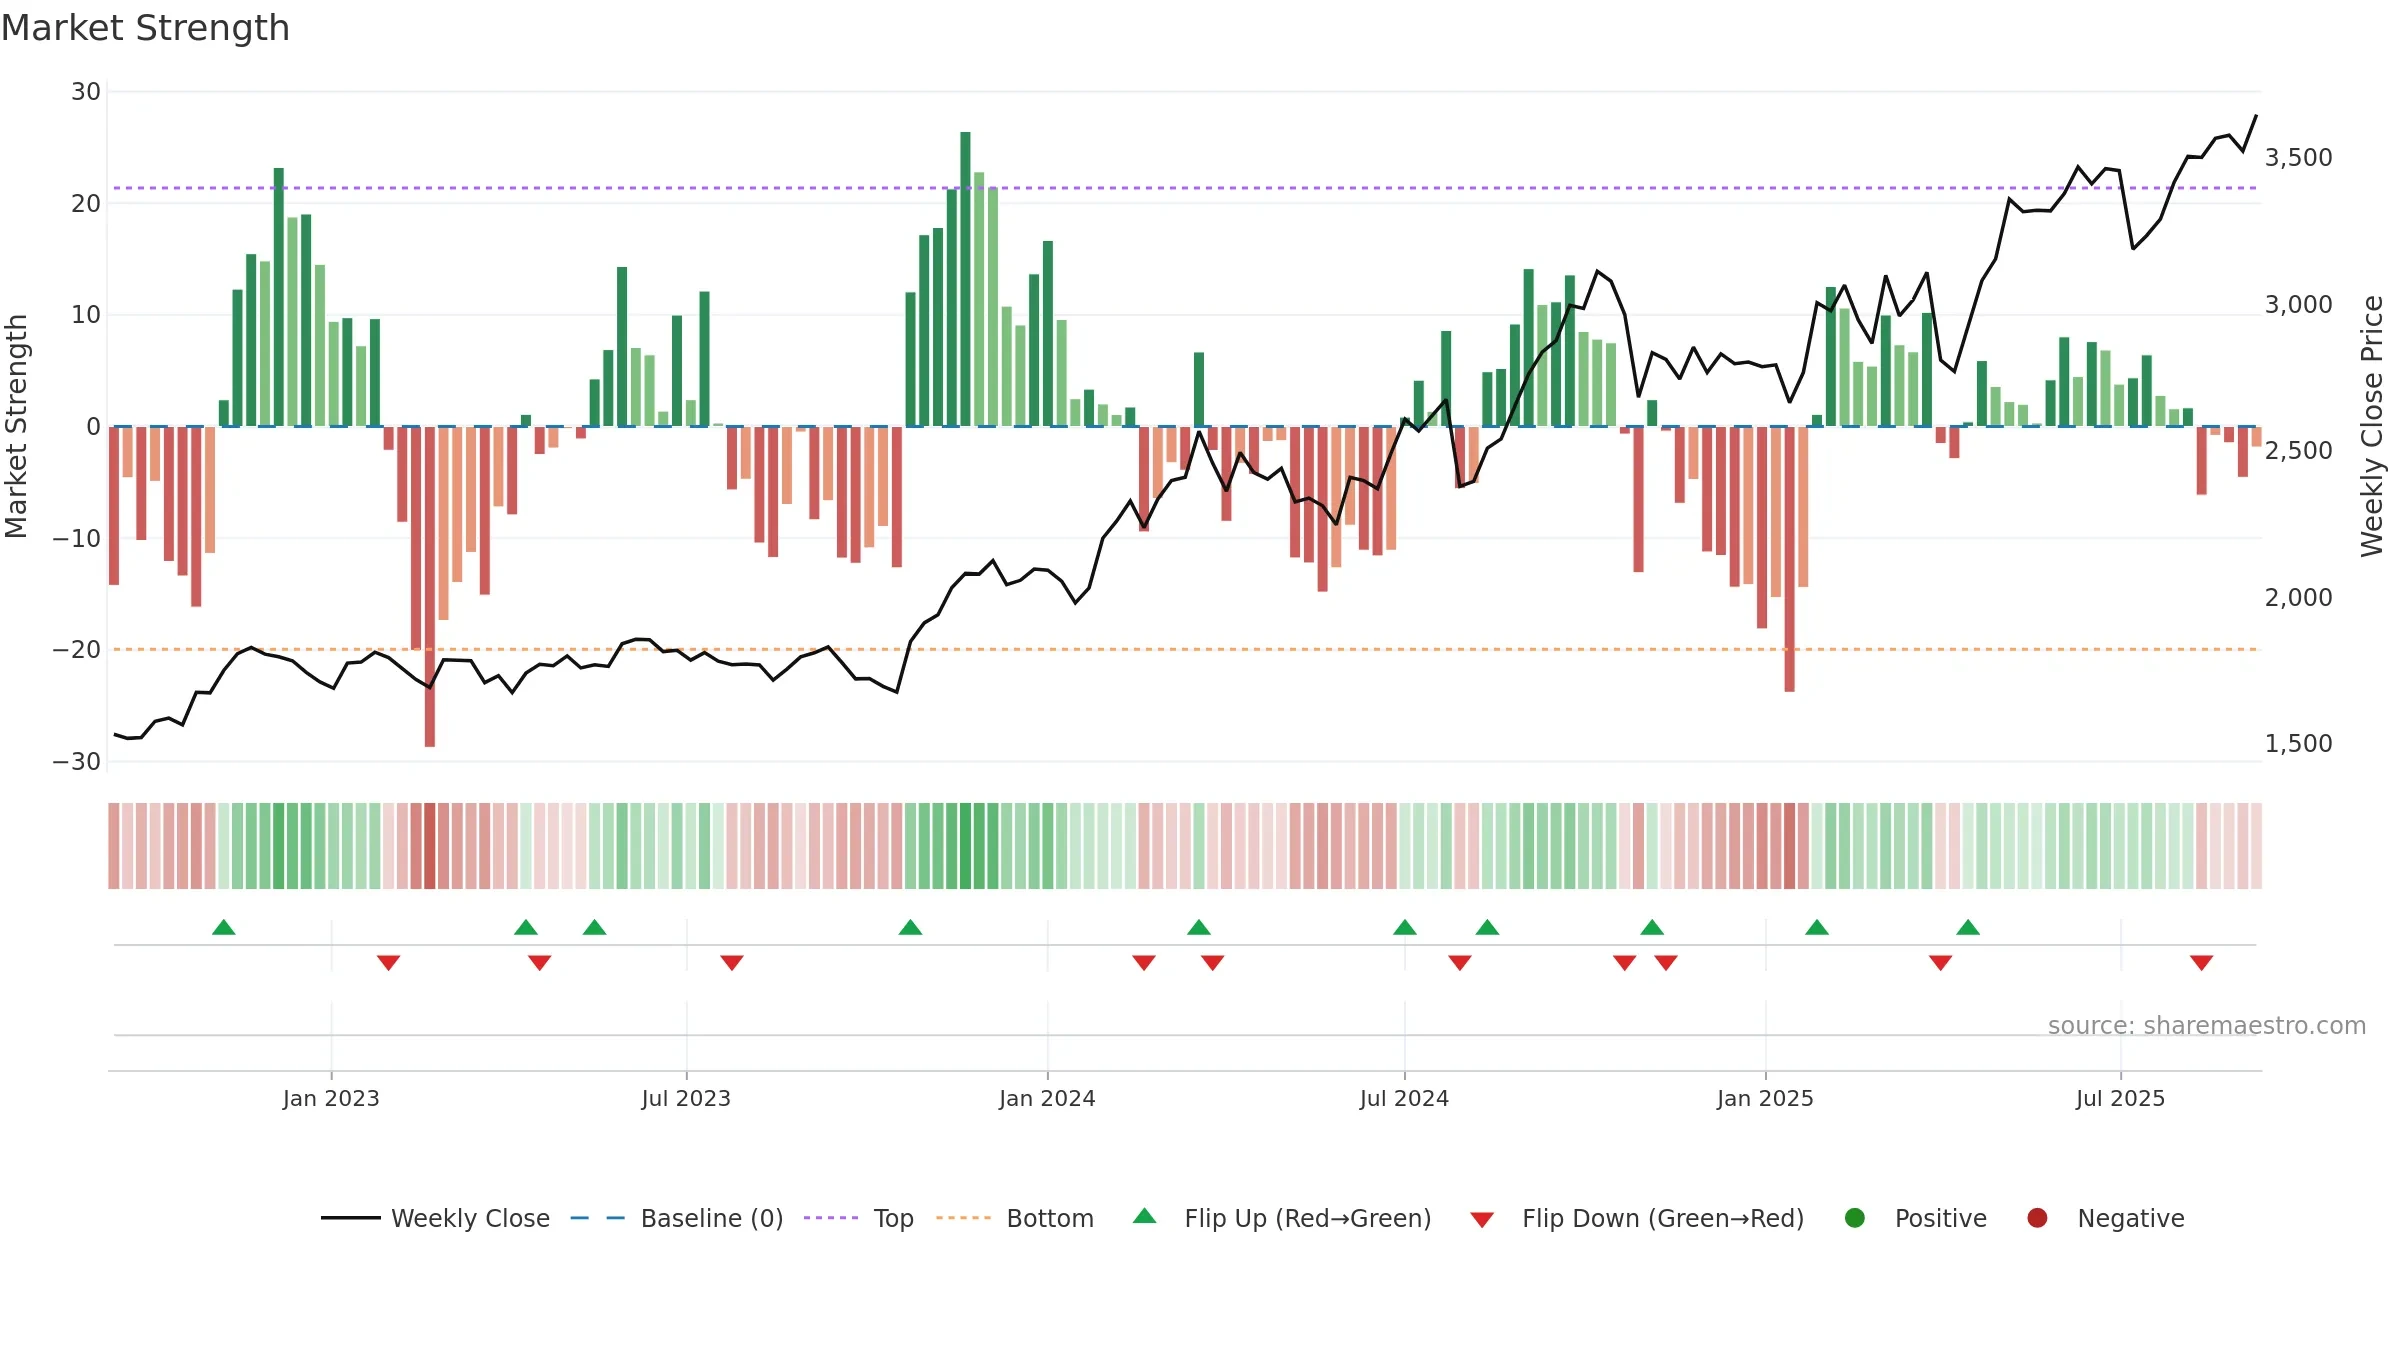Click the green flip-up marker between Jul 2023 and Jan 2024
2400x1350 pixels.
tap(910, 928)
